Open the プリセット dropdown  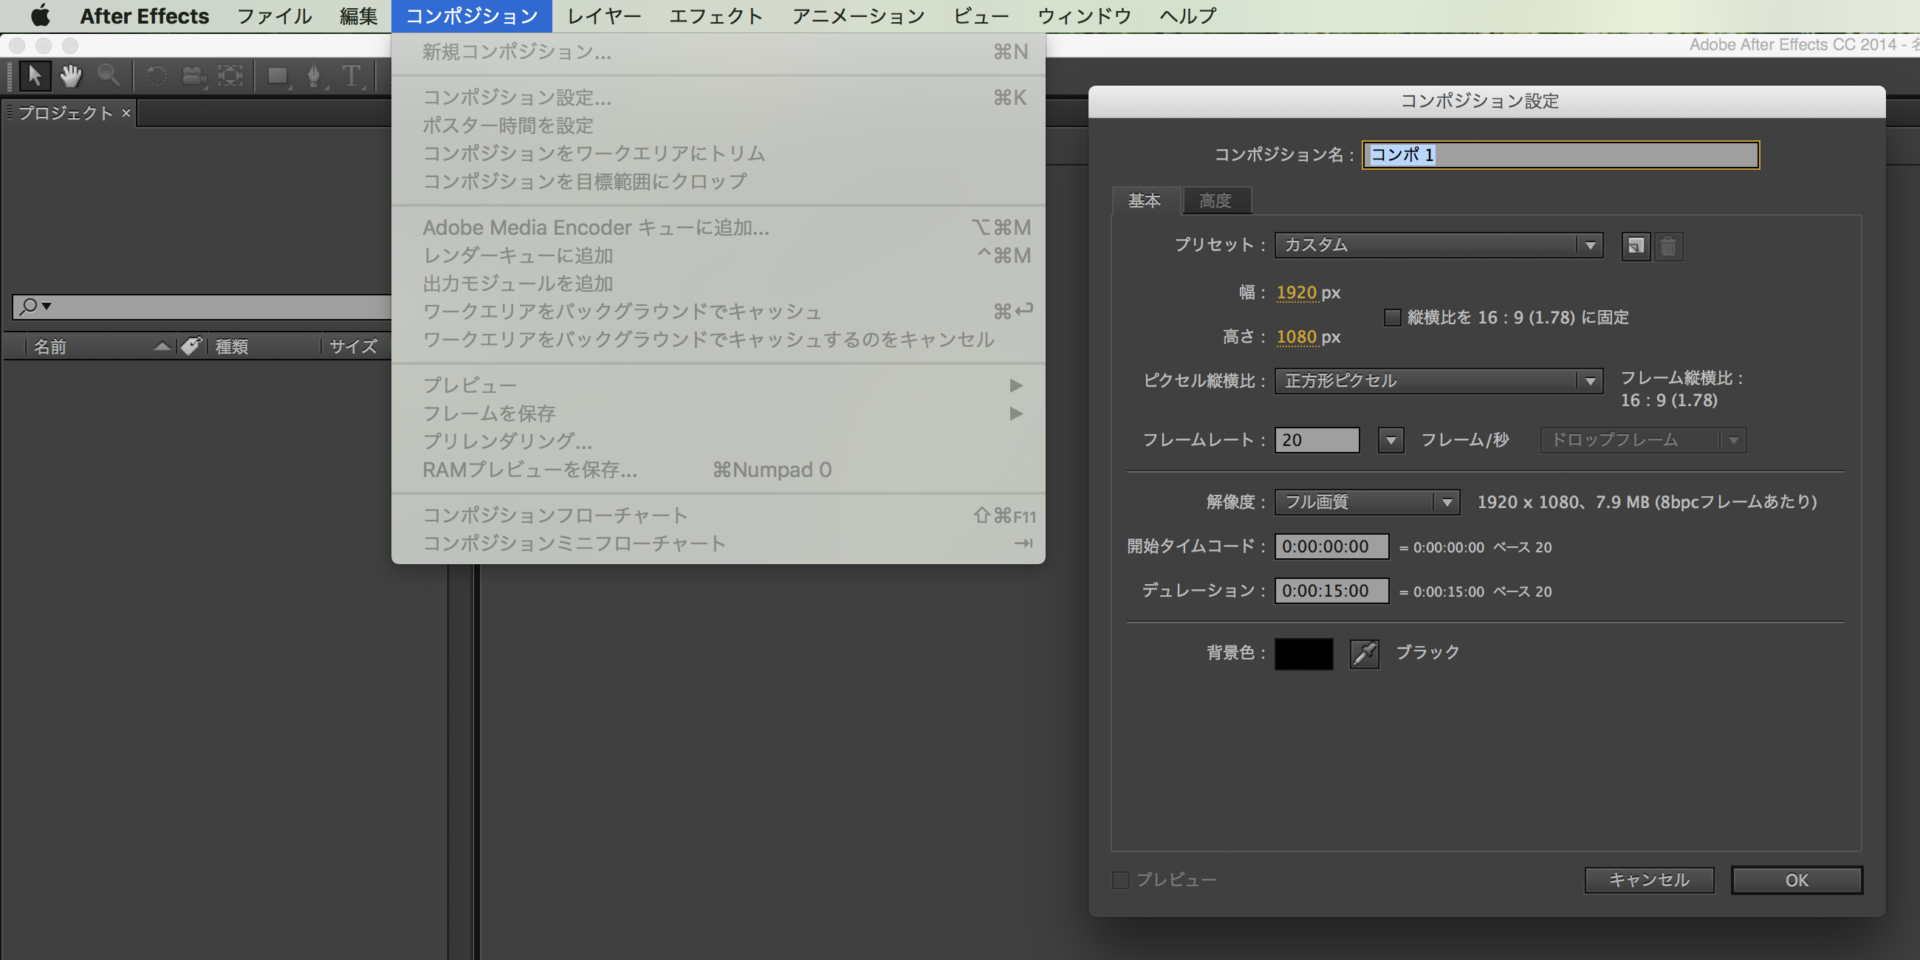(x=1438, y=245)
